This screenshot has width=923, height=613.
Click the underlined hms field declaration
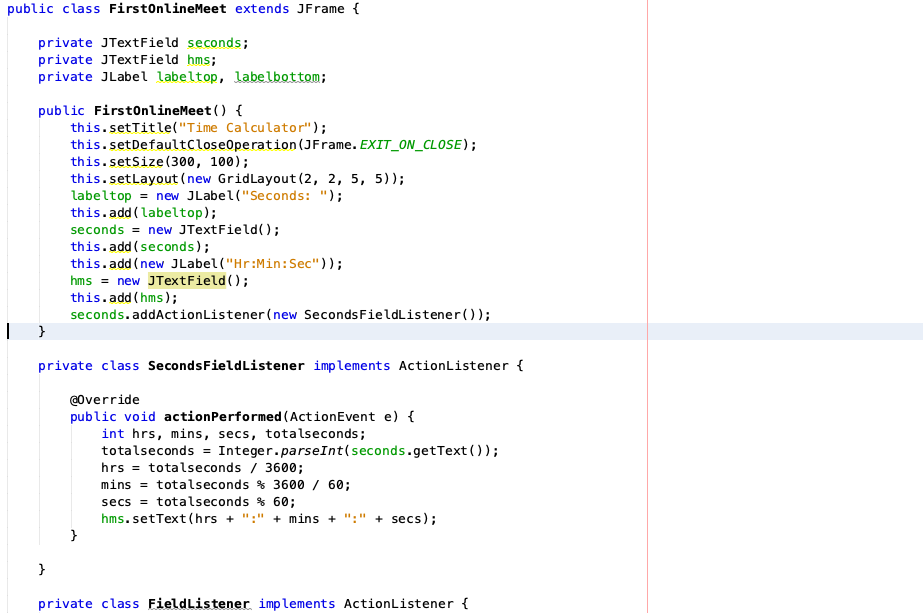pyautogui.click(x=200, y=59)
